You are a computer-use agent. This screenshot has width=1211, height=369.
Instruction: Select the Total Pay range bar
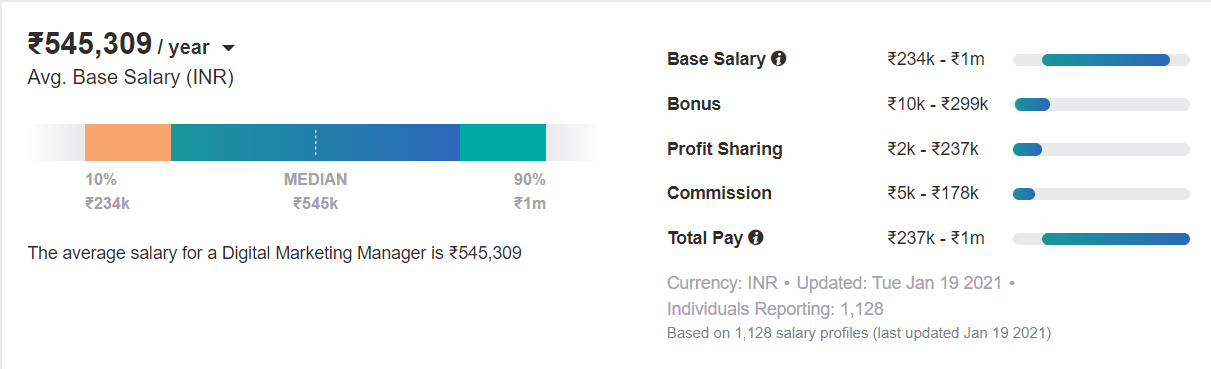pyautogui.click(x=1101, y=238)
